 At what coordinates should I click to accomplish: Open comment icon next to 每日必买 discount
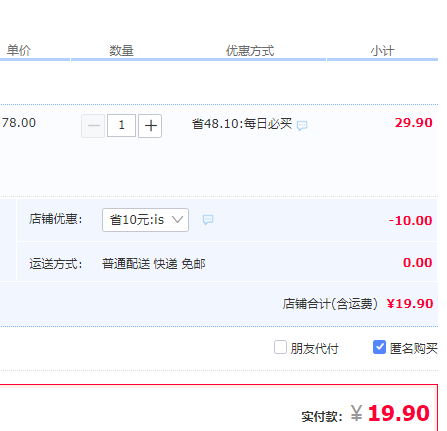302,125
